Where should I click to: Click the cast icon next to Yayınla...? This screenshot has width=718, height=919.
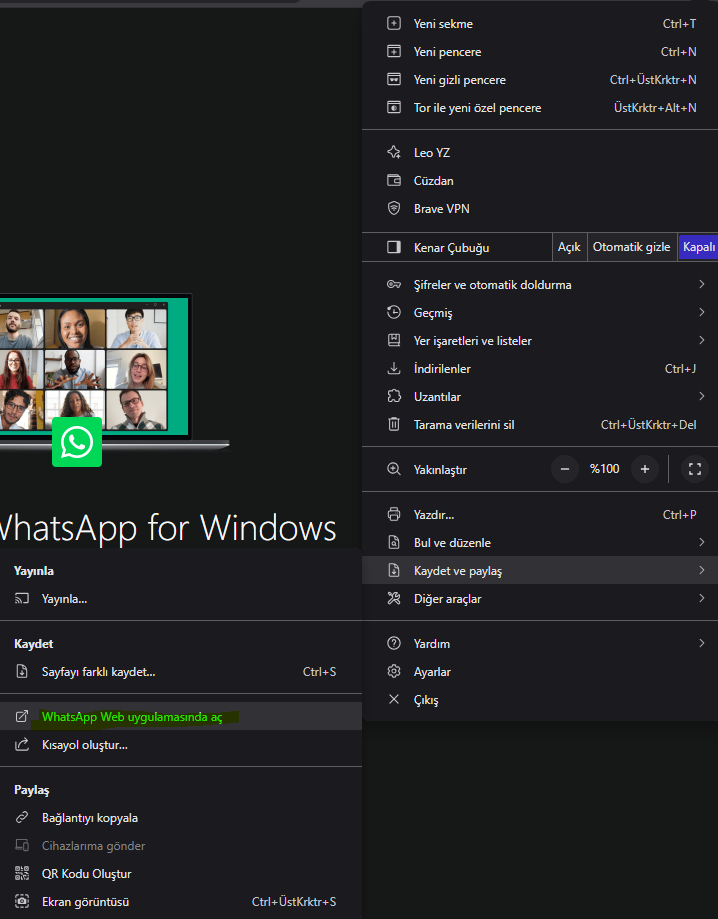tap(22, 598)
